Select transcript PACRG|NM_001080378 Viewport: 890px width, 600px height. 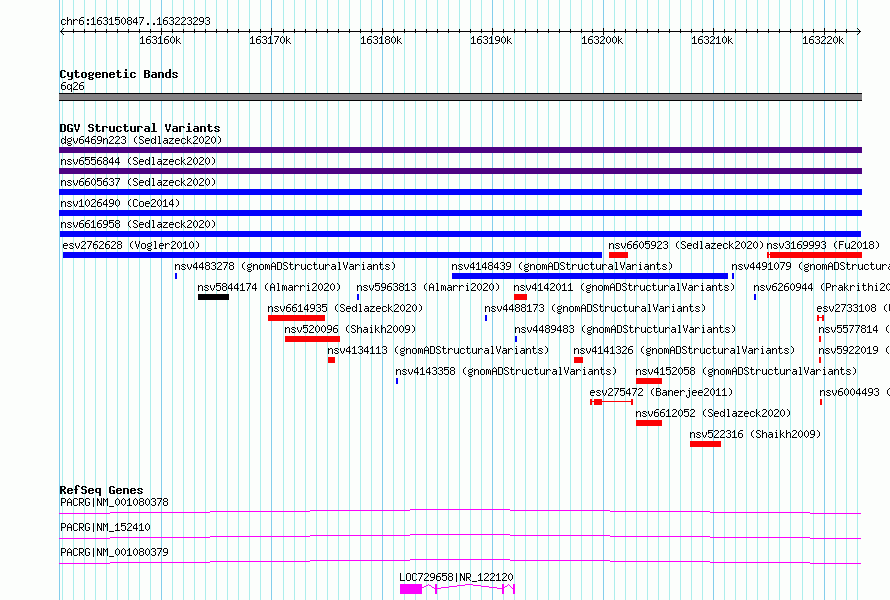[460, 512]
